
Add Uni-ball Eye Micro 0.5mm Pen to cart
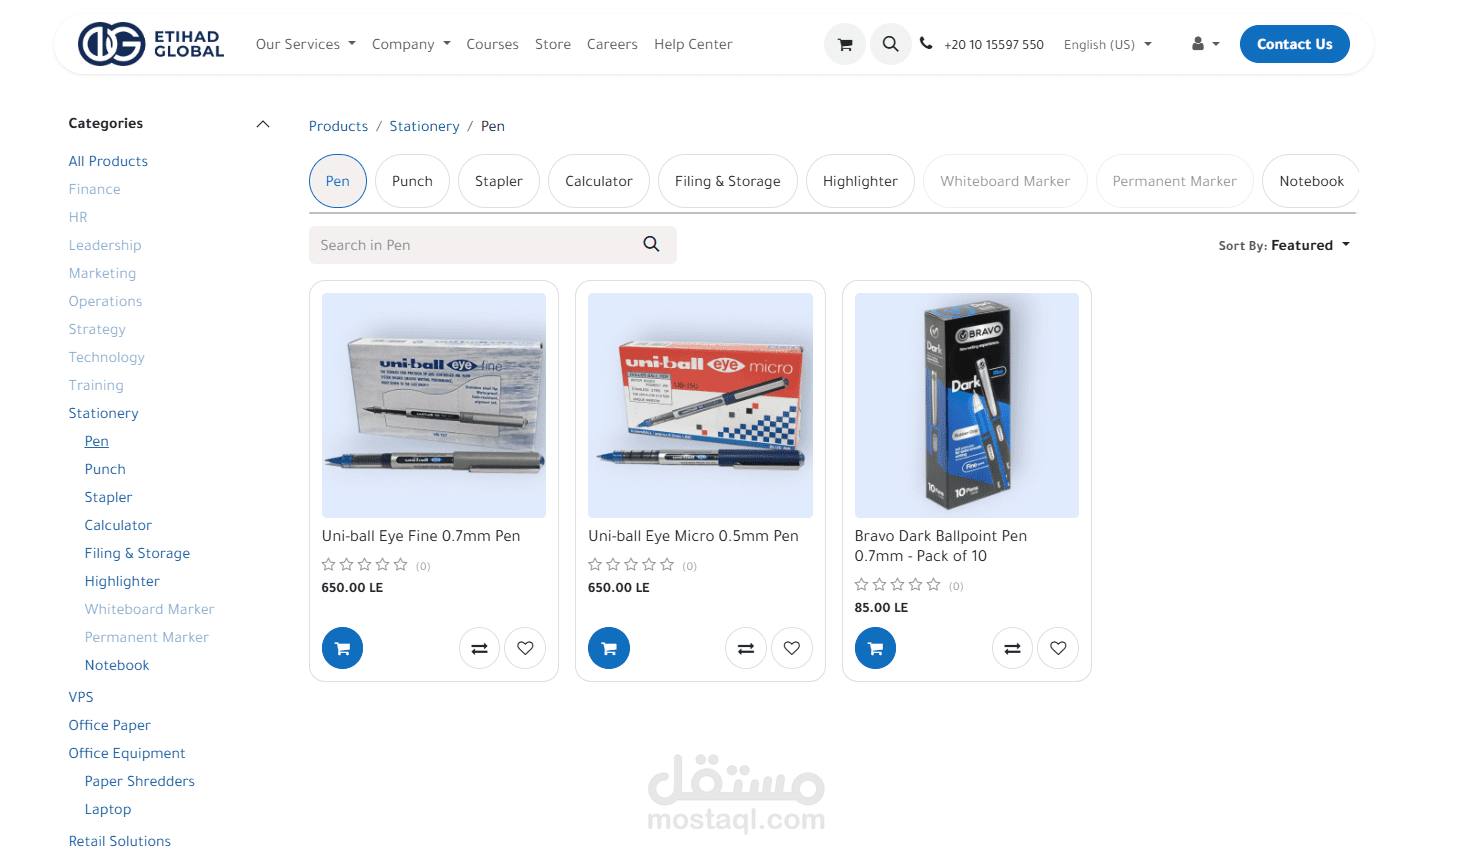609,648
